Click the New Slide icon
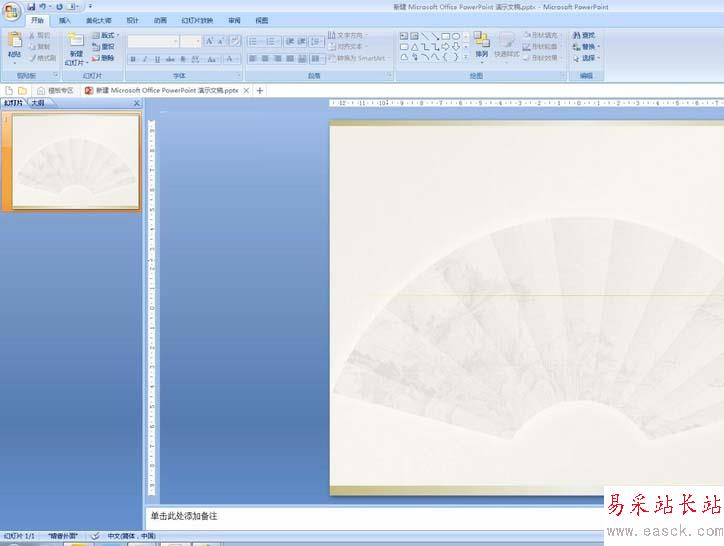Viewport: 724px width, 546px height. 76,39
